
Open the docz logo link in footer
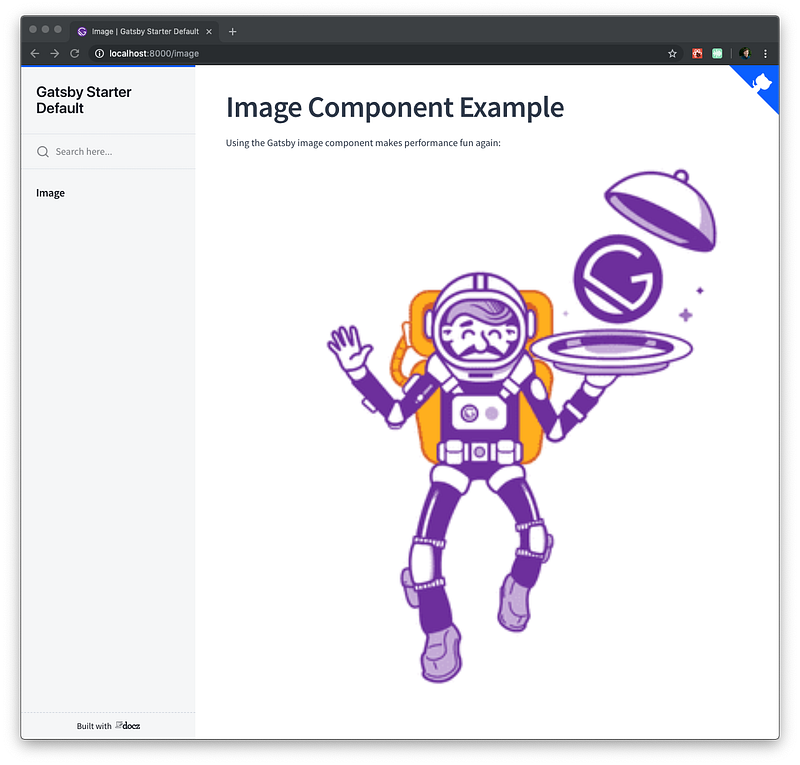pos(128,725)
